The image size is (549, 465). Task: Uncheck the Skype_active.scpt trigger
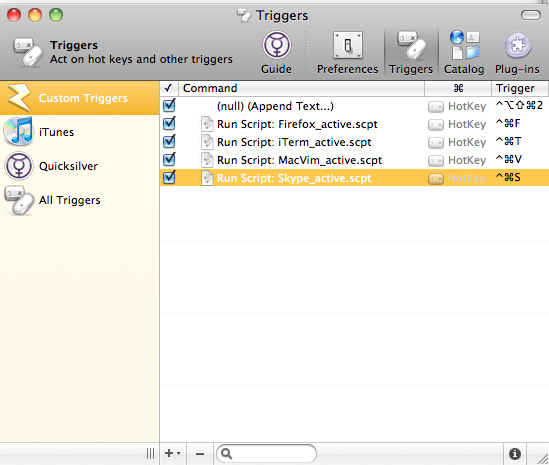click(x=169, y=178)
